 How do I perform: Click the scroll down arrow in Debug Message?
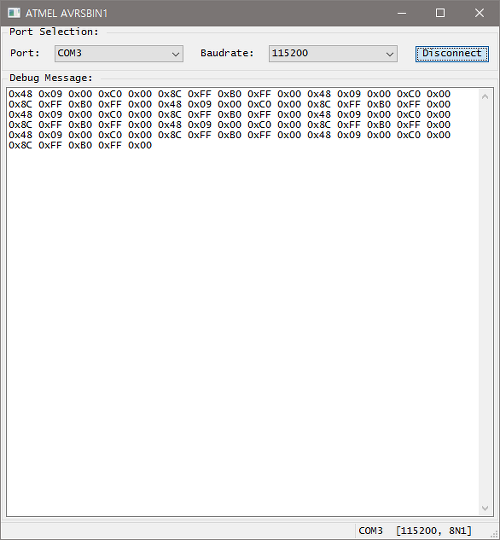(x=485, y=508)
